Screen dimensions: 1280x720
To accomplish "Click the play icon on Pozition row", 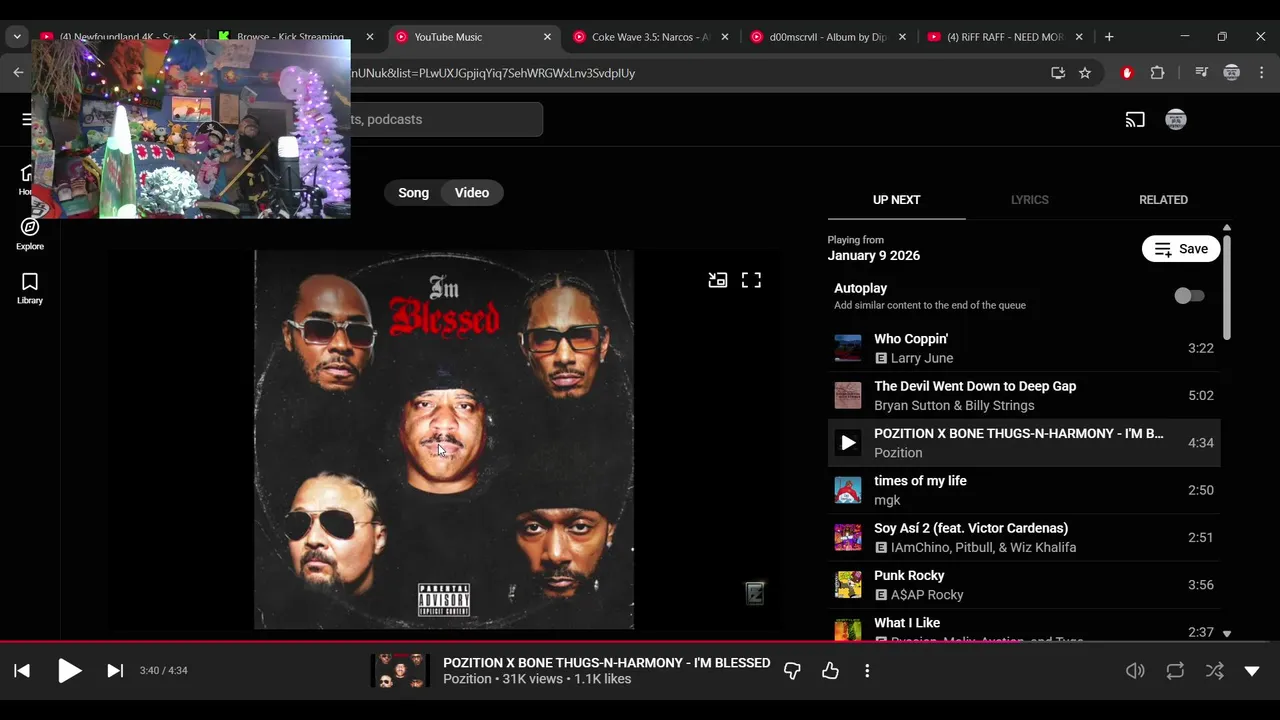I will point(848,443).
